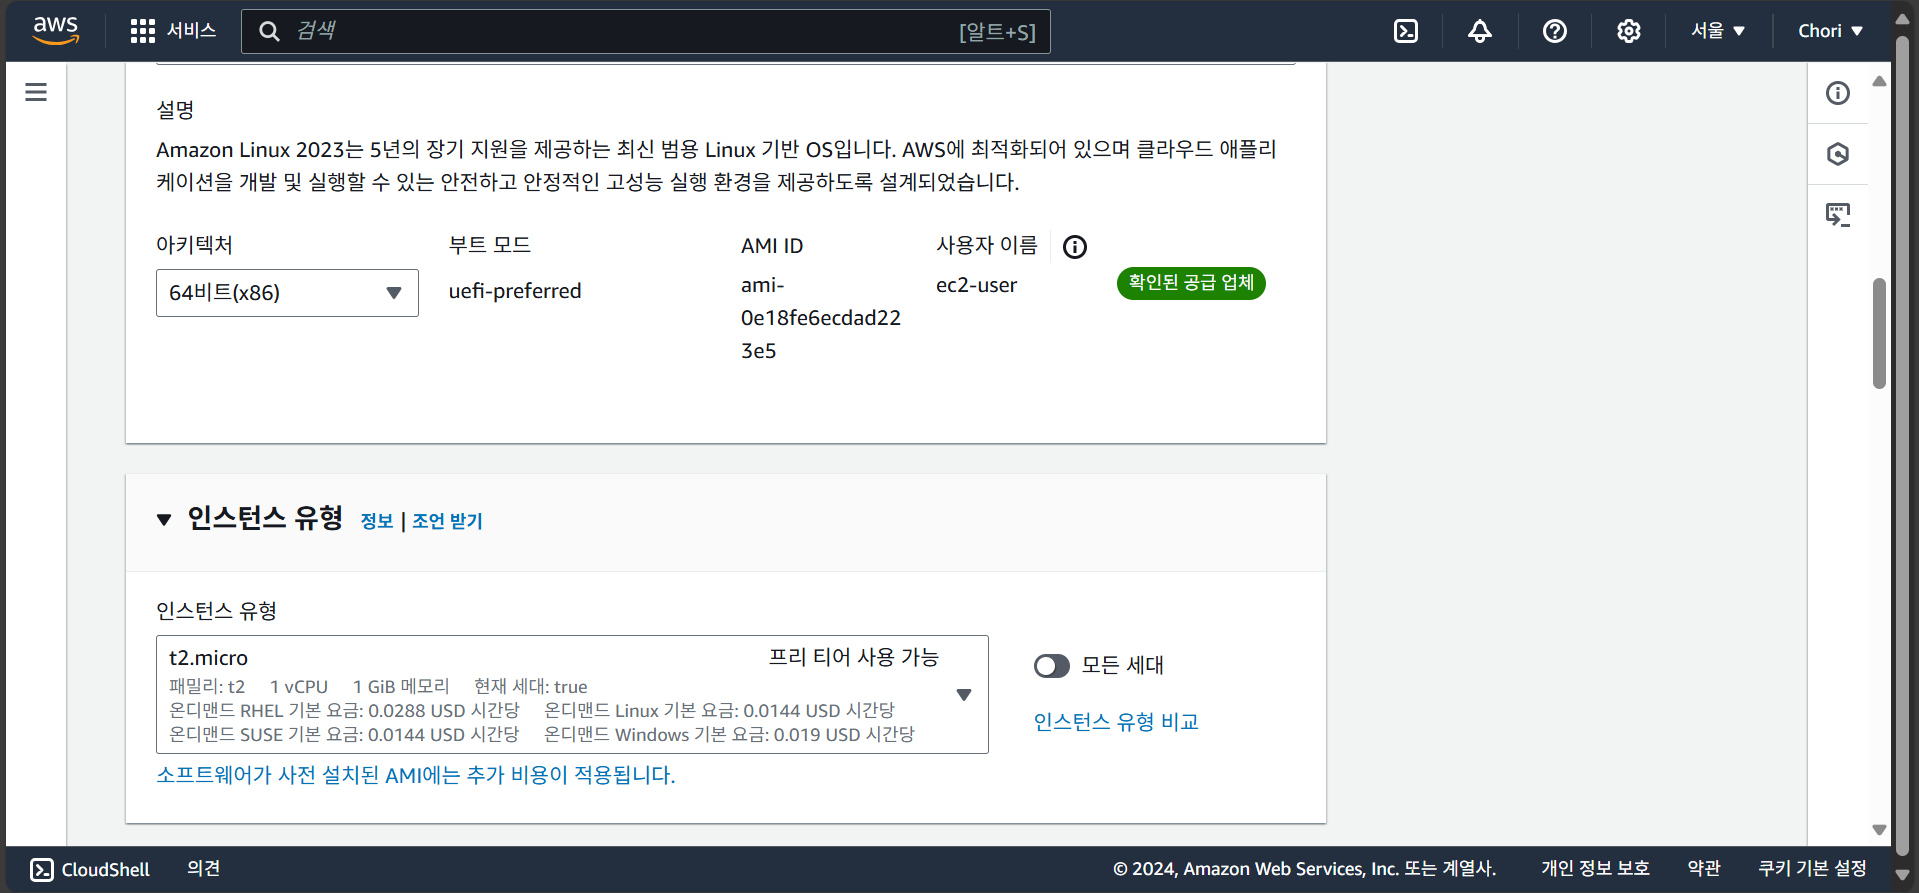This screenshot has height=893, width=1919.
Task: Select the AMI ID value text
Action: 820,318
